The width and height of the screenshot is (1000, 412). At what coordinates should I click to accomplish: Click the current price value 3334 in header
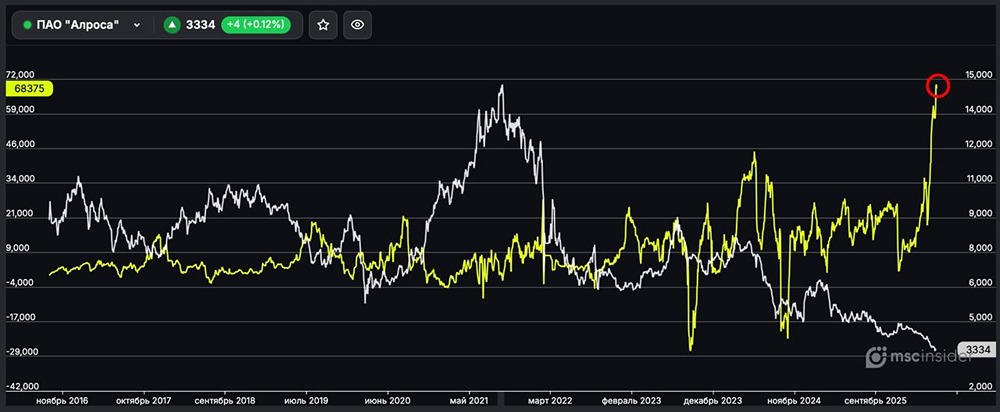(200, 25)
